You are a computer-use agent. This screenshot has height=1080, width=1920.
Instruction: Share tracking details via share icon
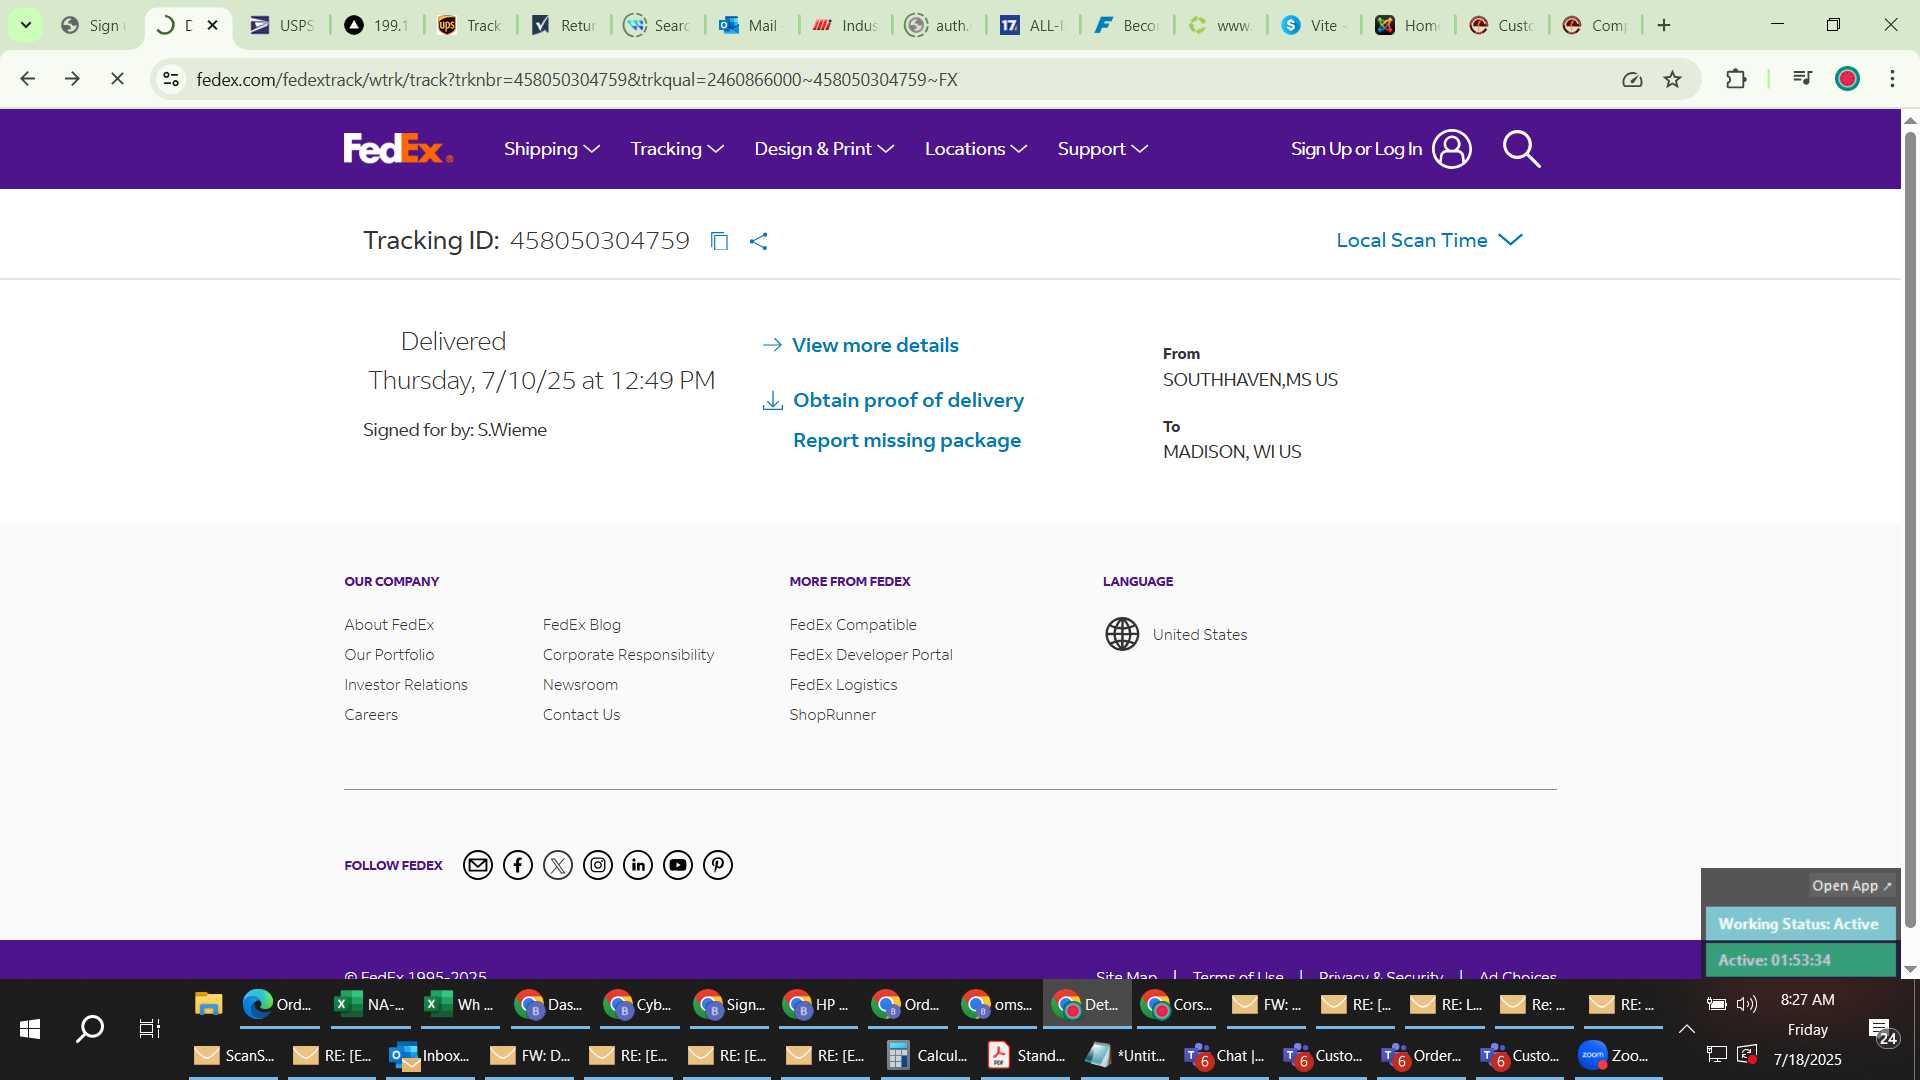(x=759, y=241)
